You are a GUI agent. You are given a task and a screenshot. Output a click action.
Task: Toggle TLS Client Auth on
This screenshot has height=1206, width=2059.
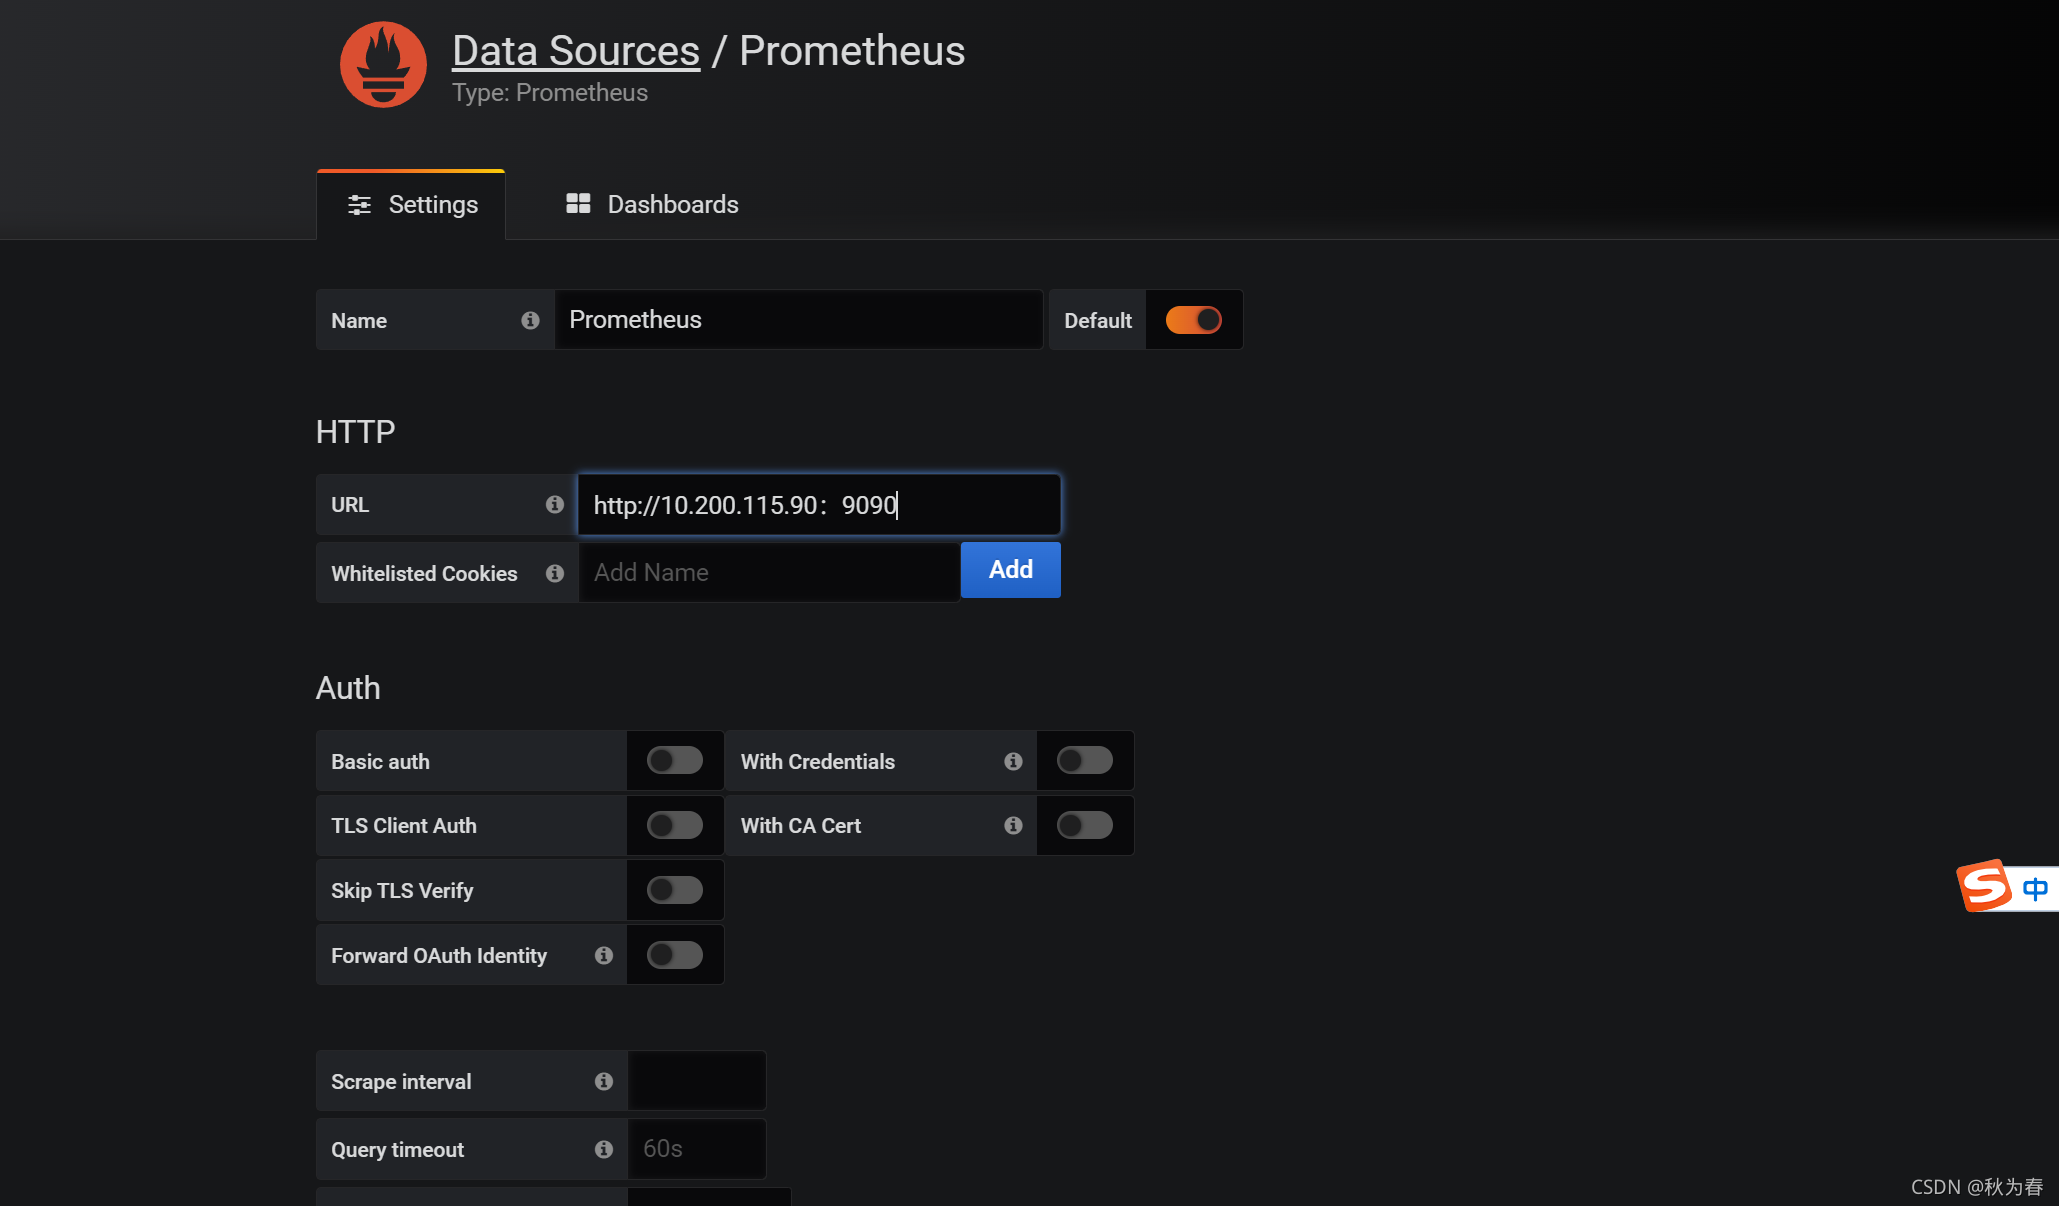[x=674, y=826]
